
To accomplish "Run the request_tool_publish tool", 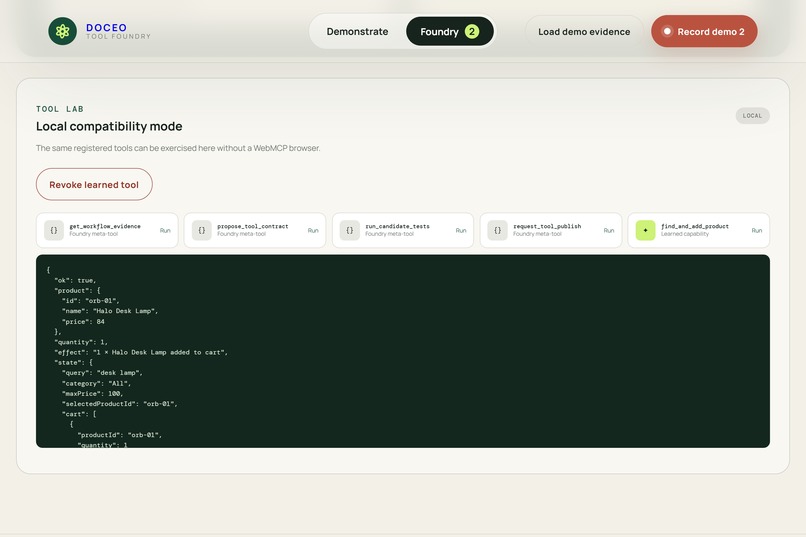I will point(609,230).
